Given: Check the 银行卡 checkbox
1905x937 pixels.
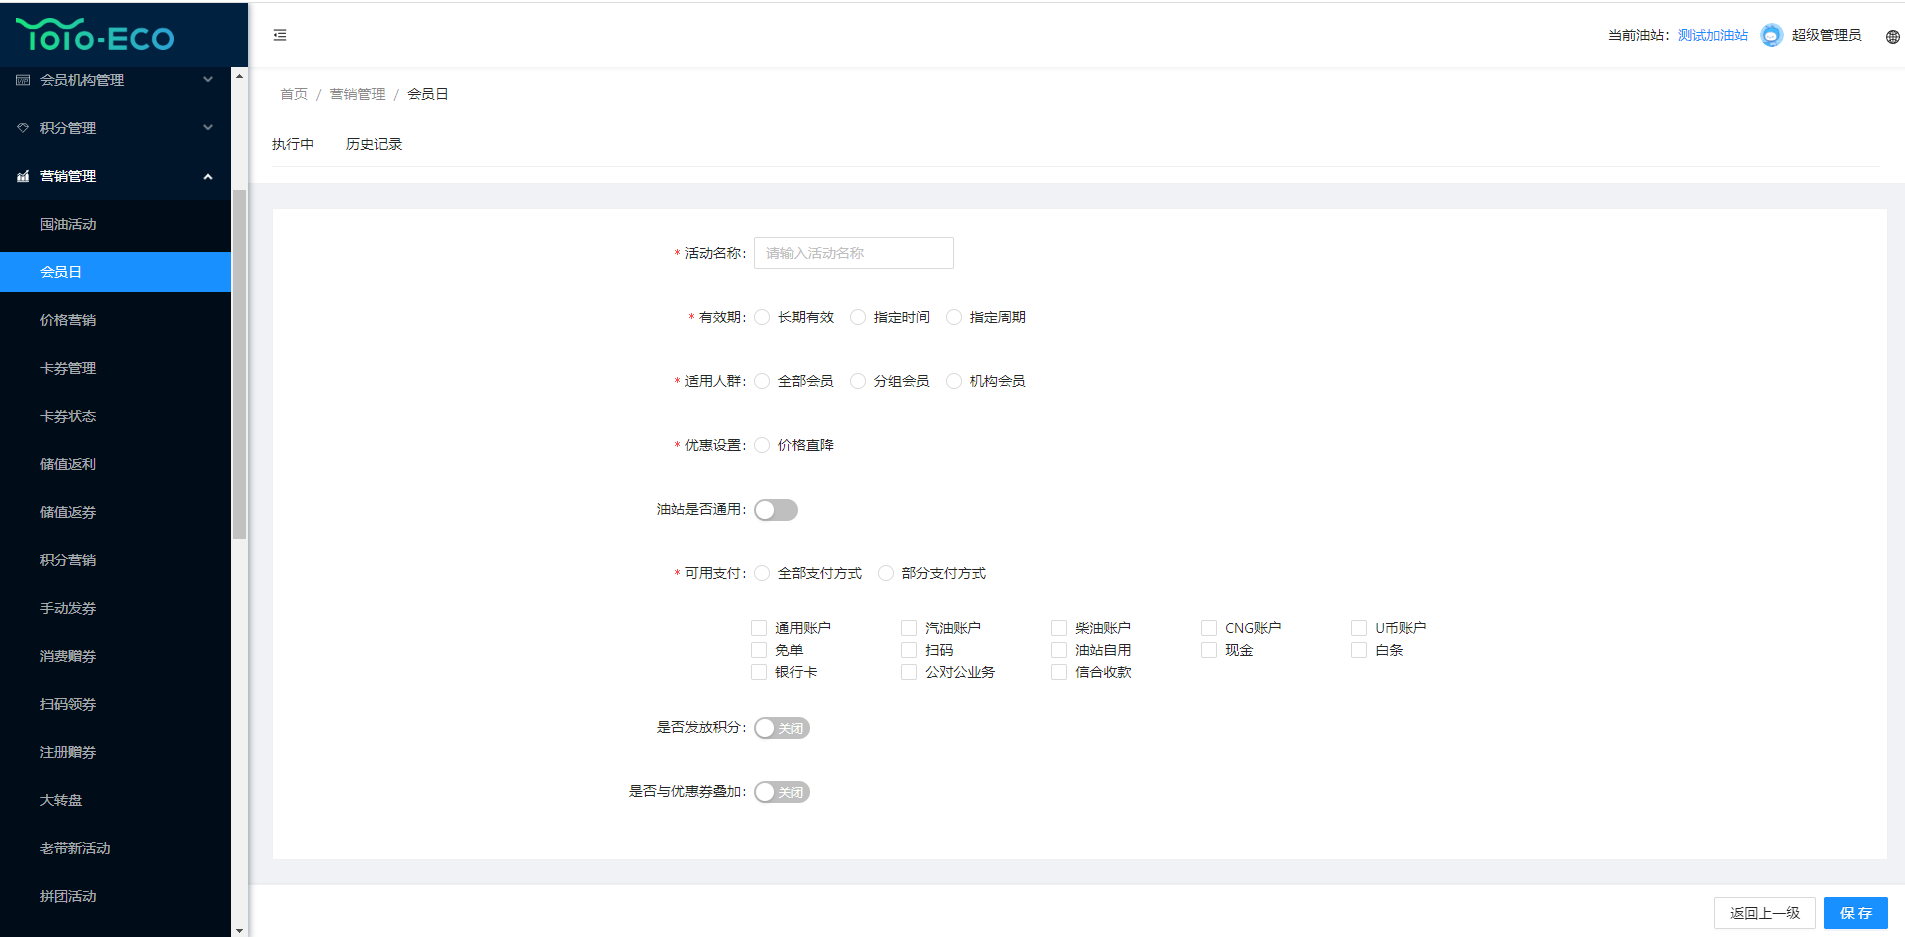Looking at the screenshot, I should pos(759,672).
